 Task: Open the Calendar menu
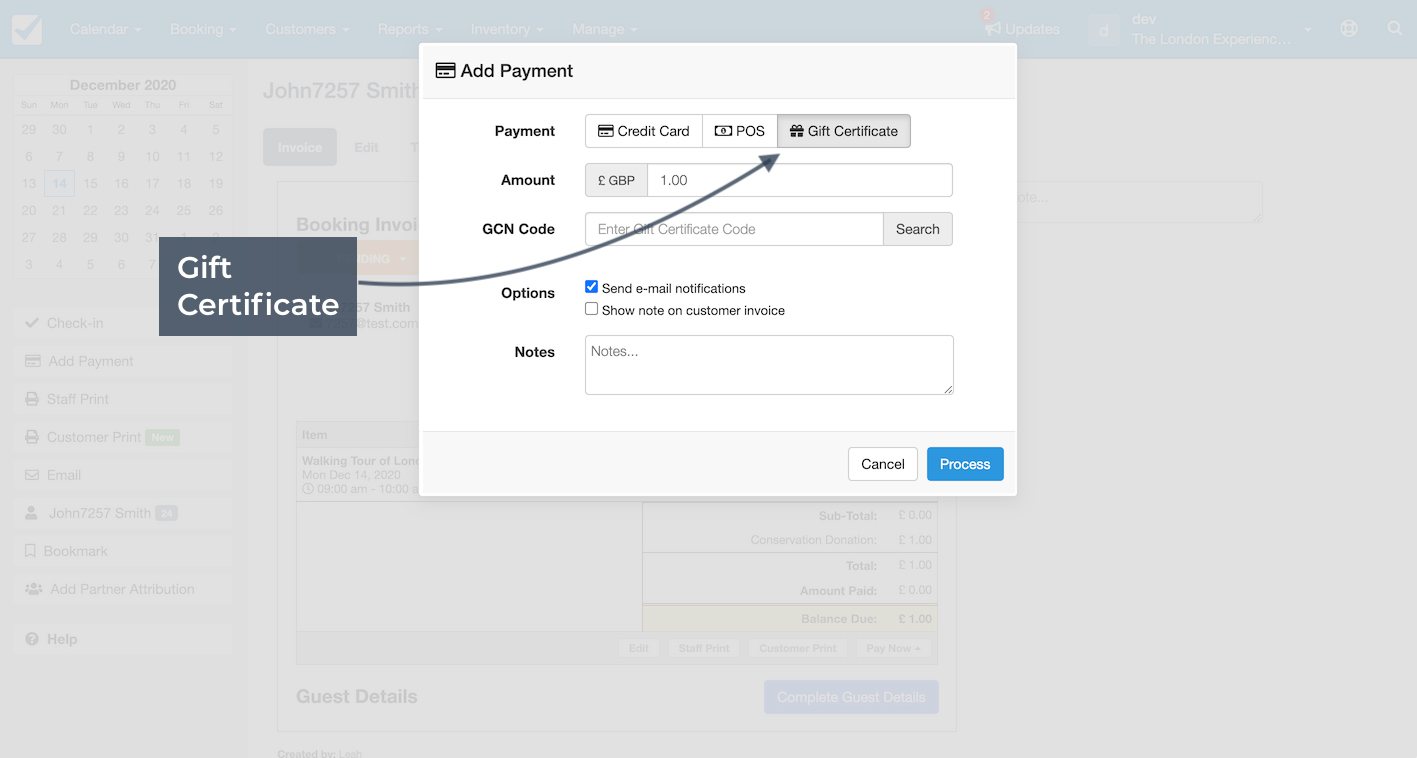point(105,29)
